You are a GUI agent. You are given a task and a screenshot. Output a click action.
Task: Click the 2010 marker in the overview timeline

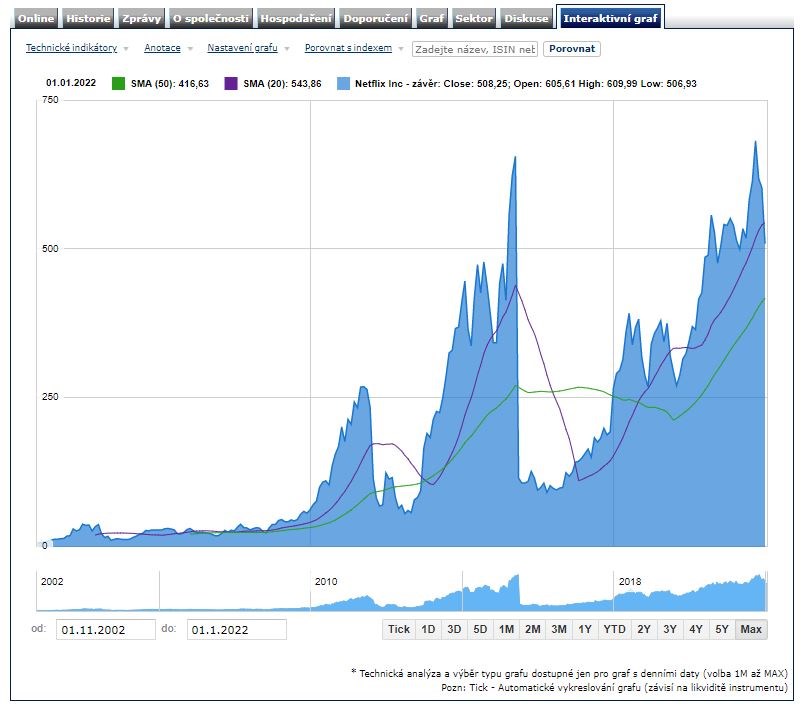pyautogui.click(x=326, y=581)
